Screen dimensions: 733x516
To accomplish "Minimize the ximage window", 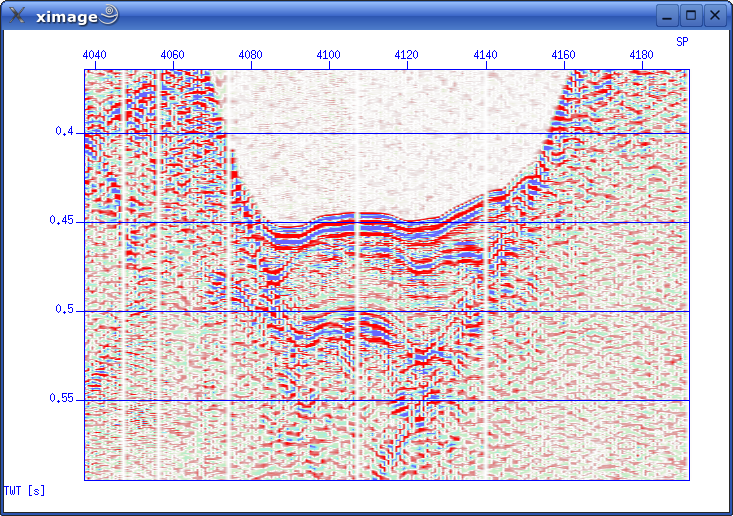I will coord(668,15).
